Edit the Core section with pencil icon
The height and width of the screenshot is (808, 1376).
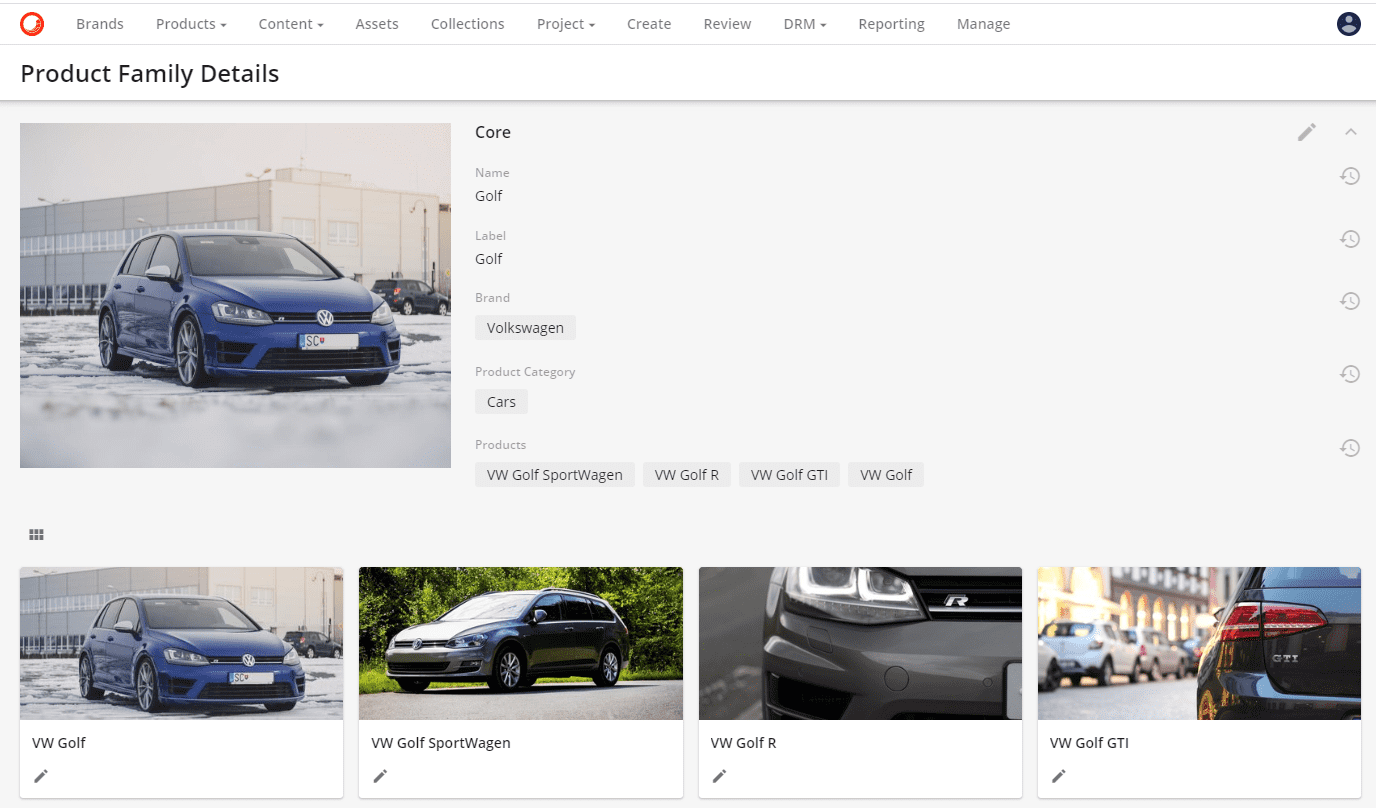point(1307,132)
